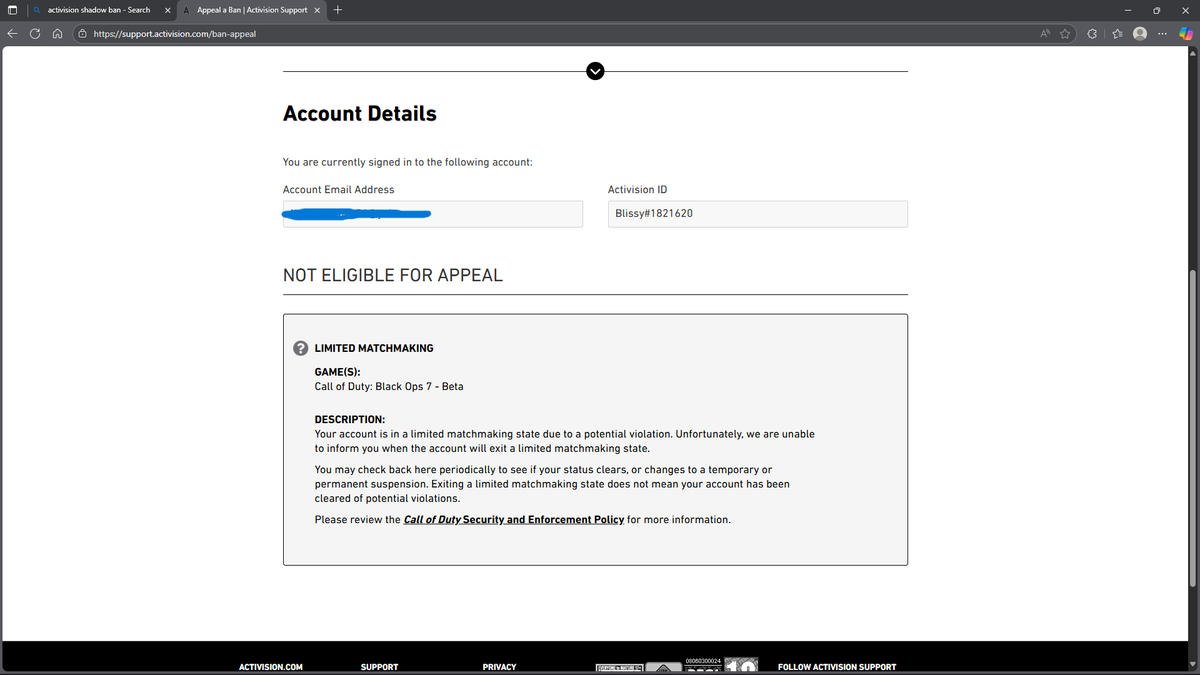Click Call of Duty: Black Ops 7 - Beta text
This screenshot has height=675, width=1200.
(x=389, y=386)
